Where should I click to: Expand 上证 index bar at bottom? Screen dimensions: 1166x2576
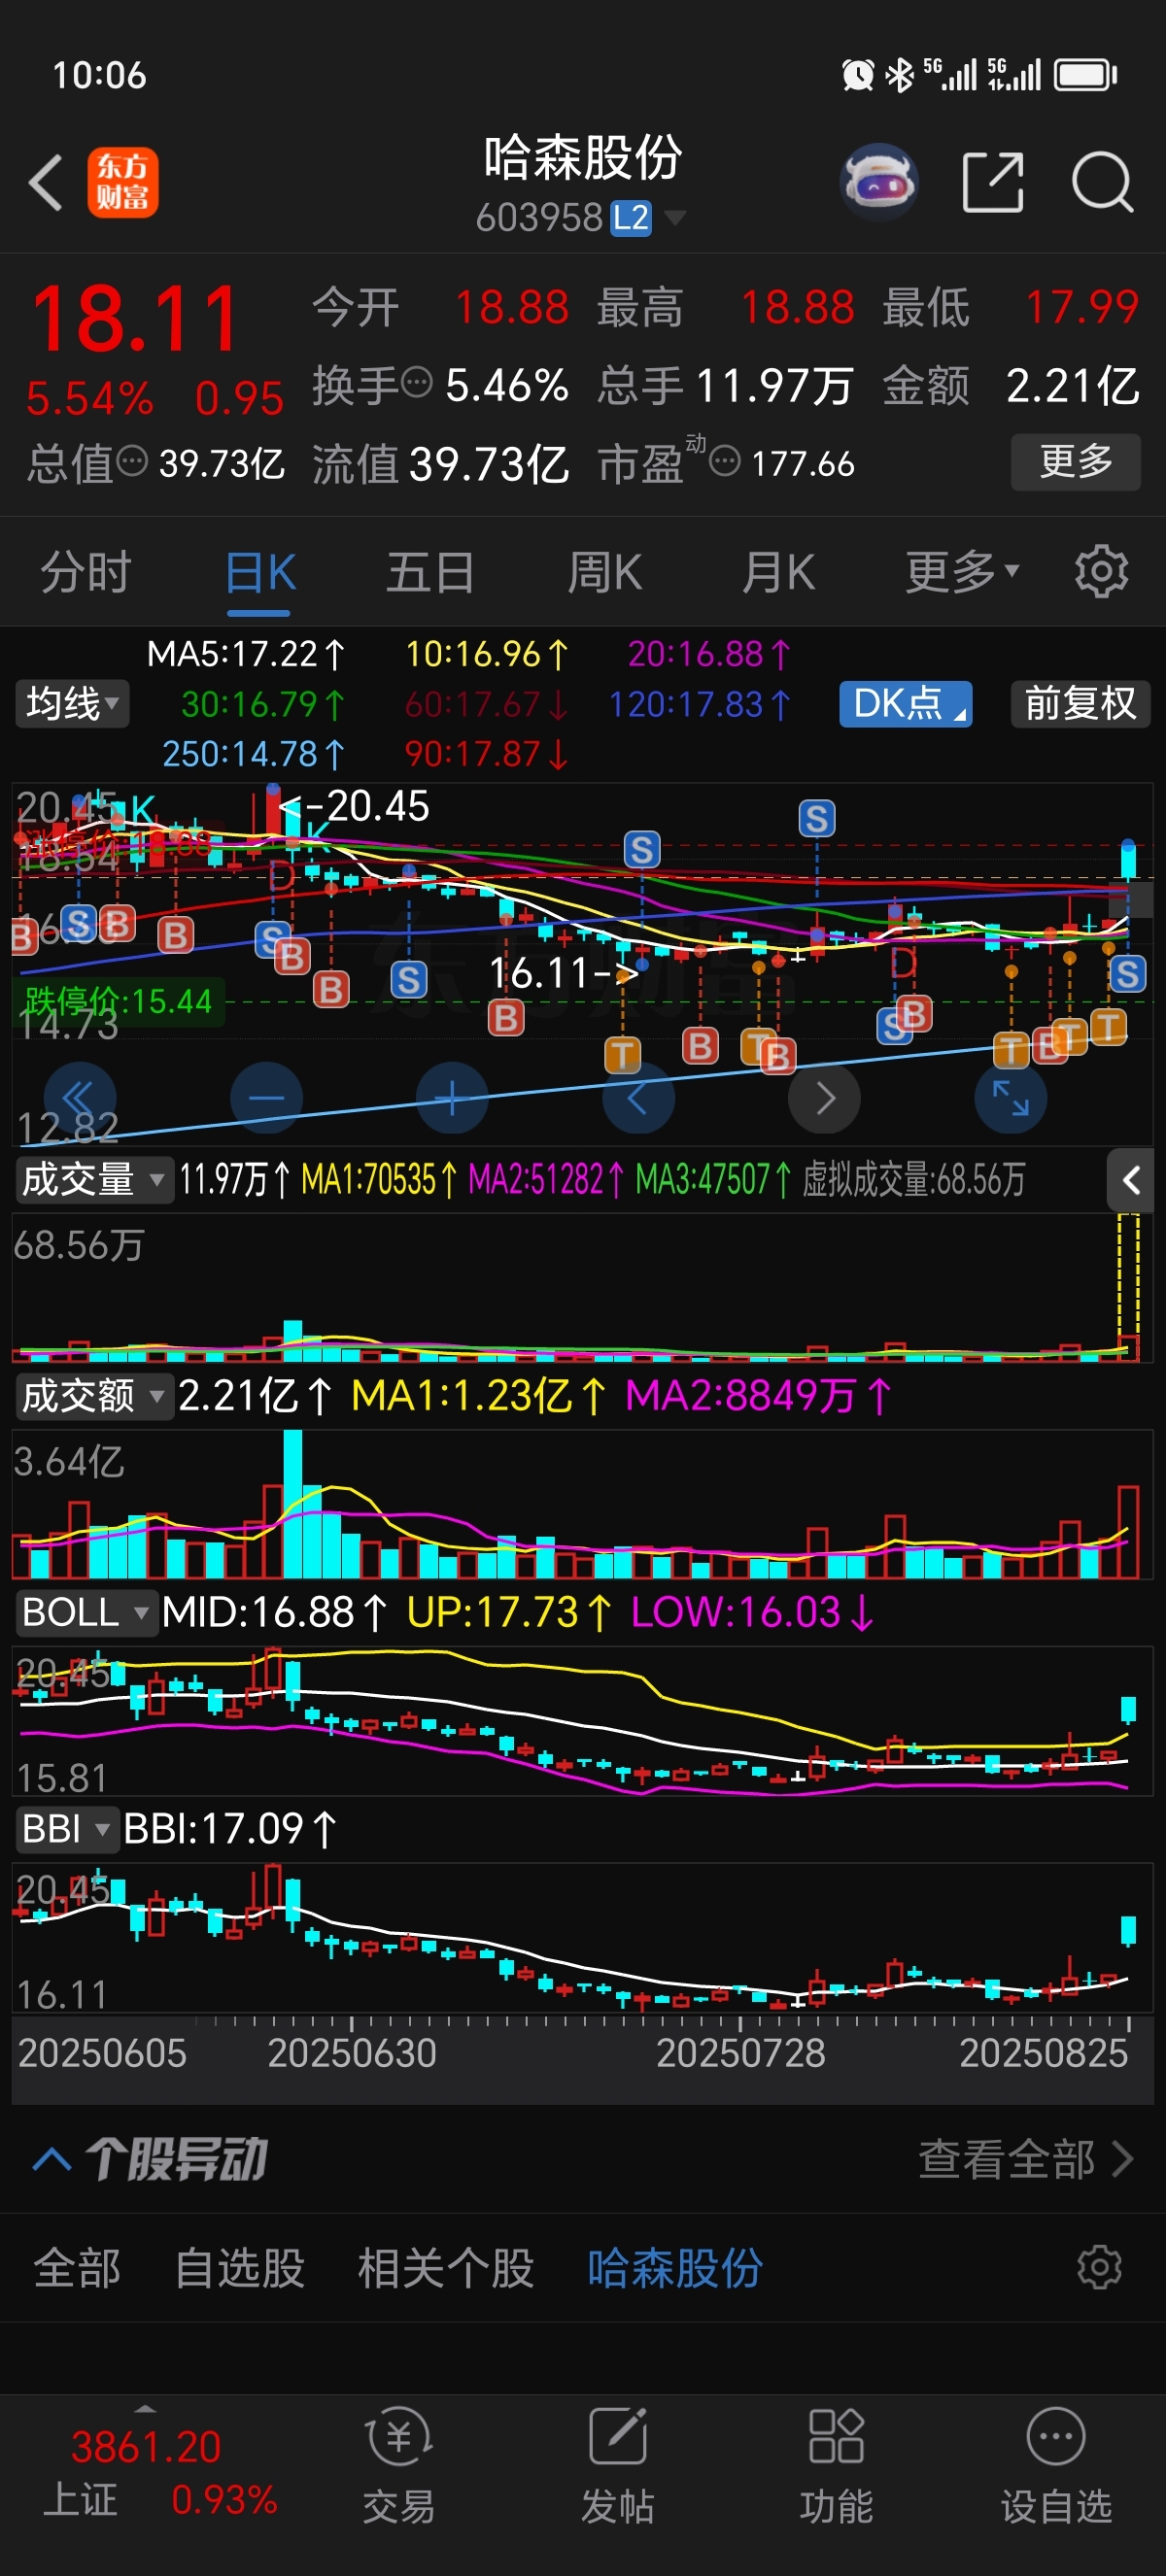click(146, 2409)
